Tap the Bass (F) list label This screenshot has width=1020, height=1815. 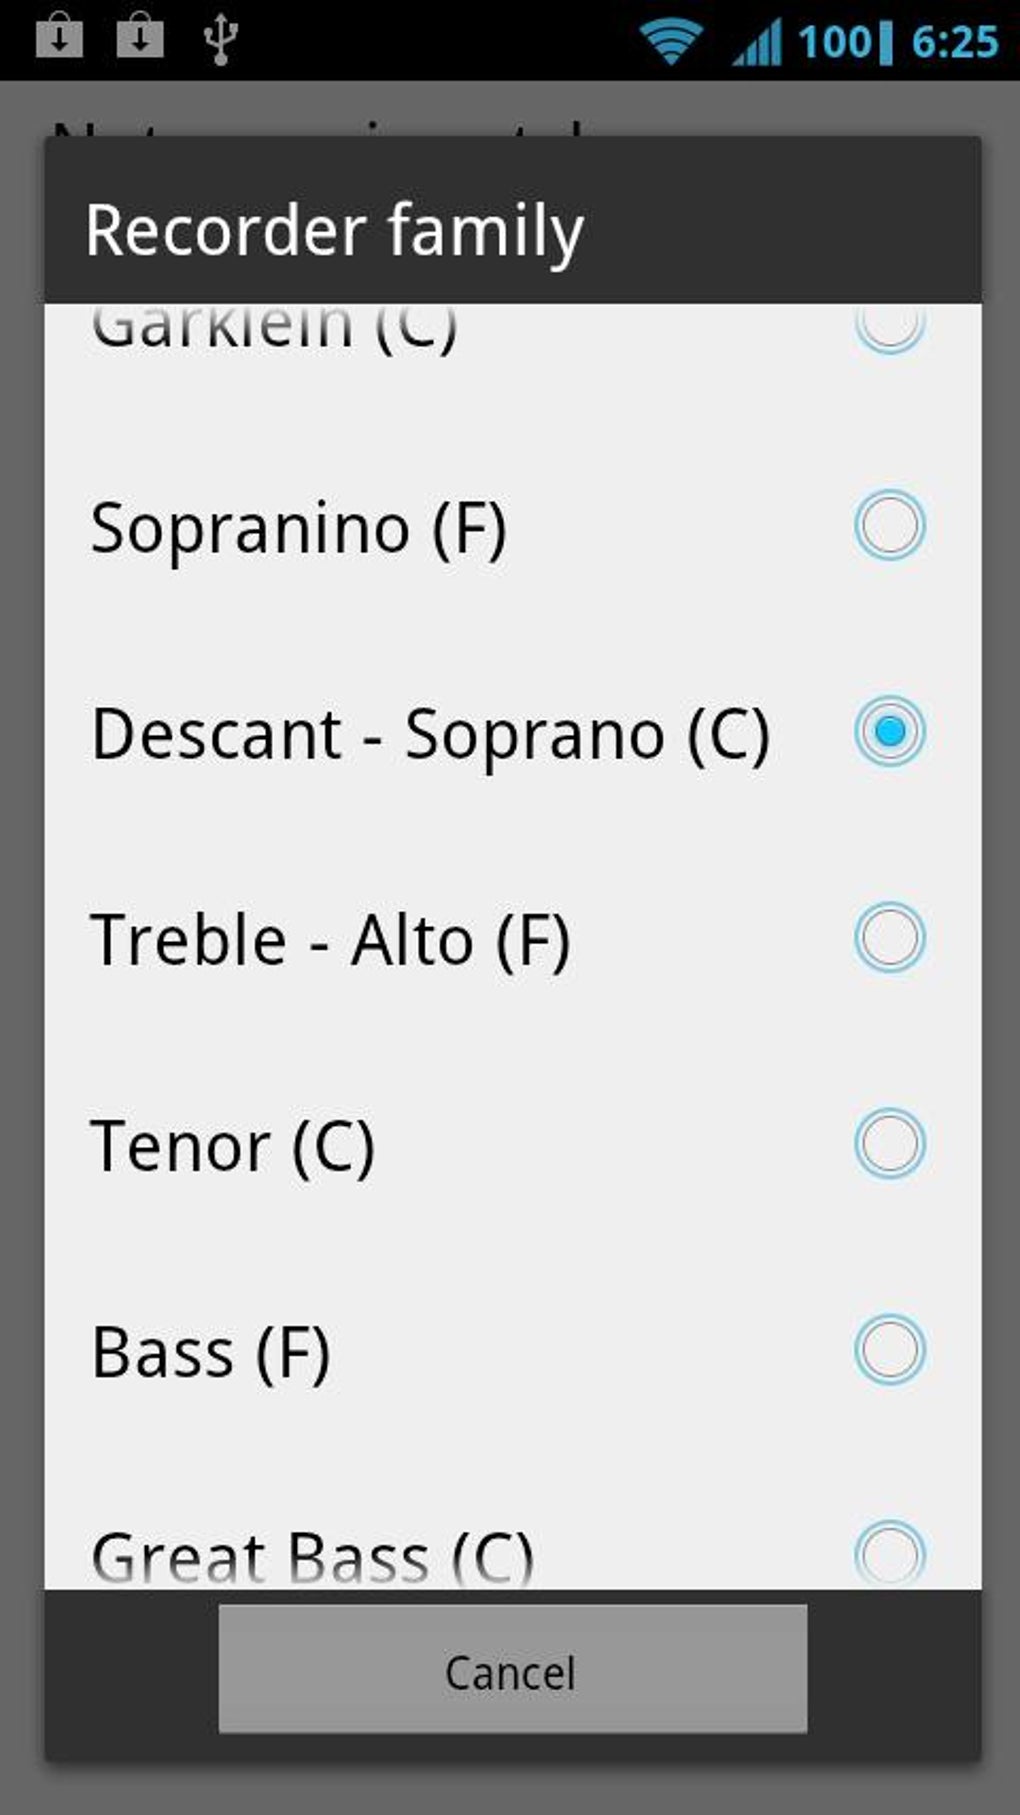pos(210,1352)
